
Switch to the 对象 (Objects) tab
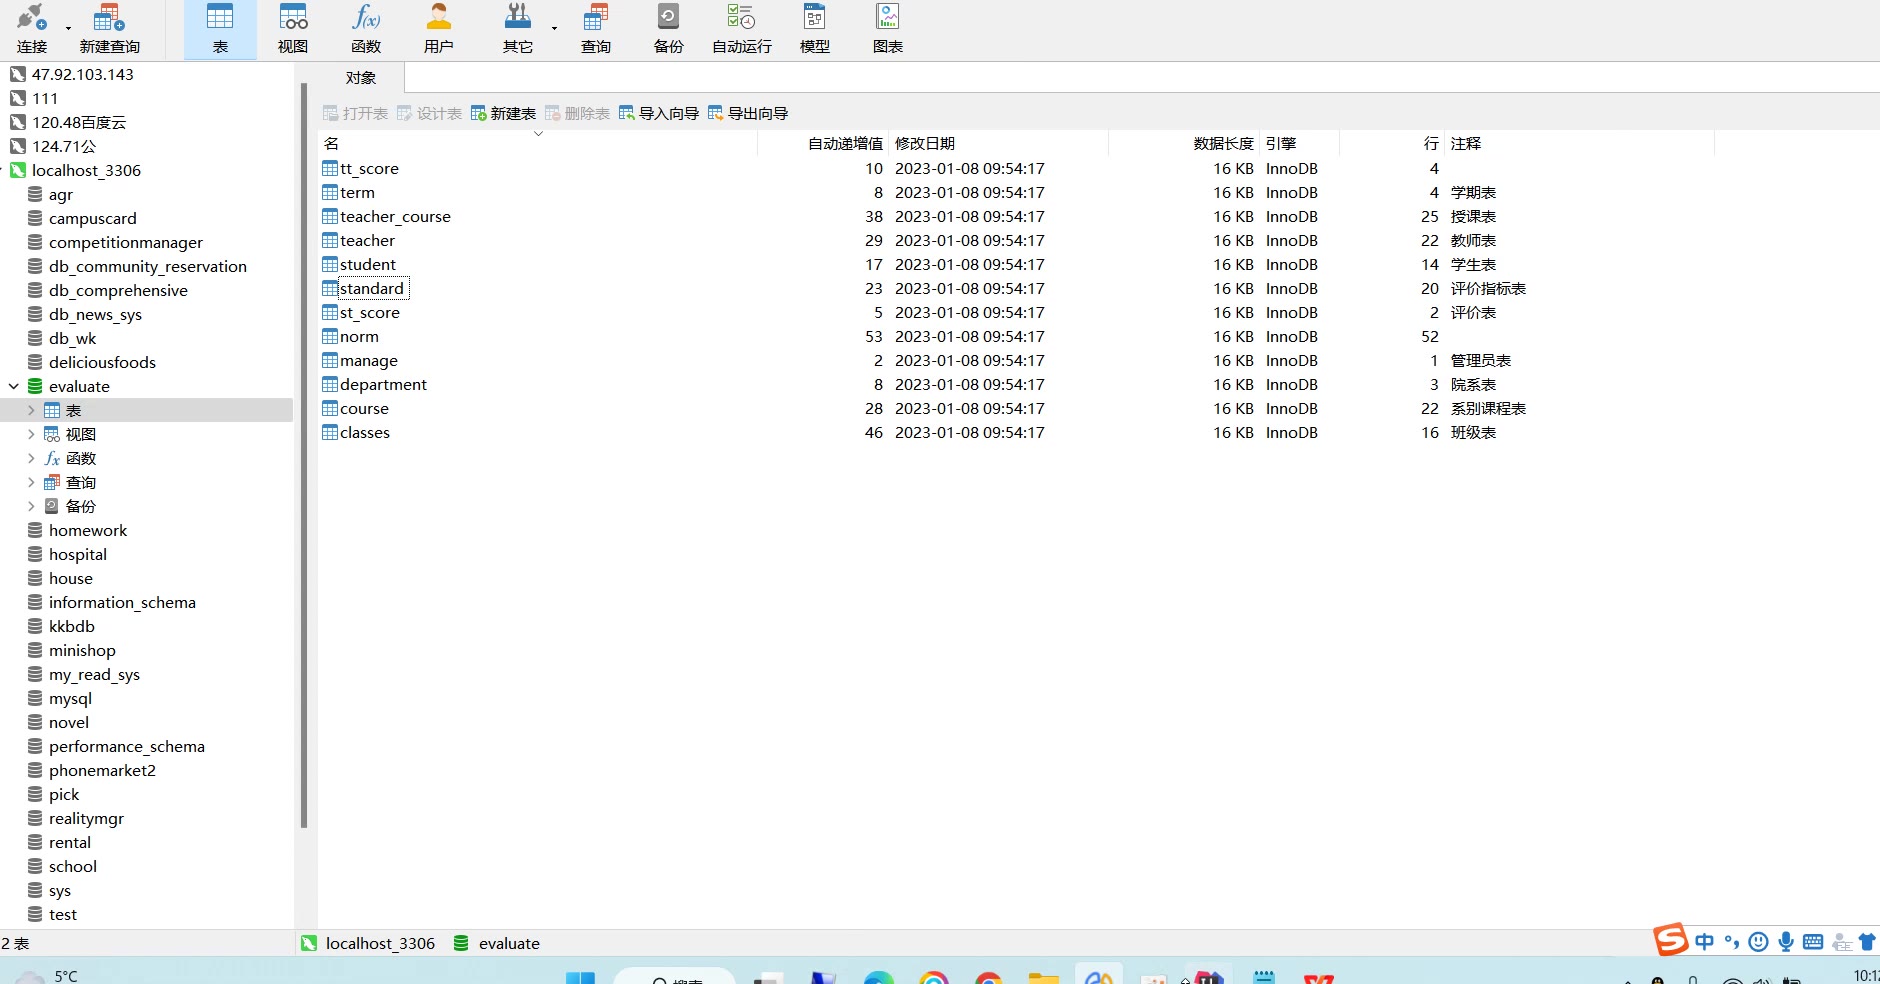point(361,77)
